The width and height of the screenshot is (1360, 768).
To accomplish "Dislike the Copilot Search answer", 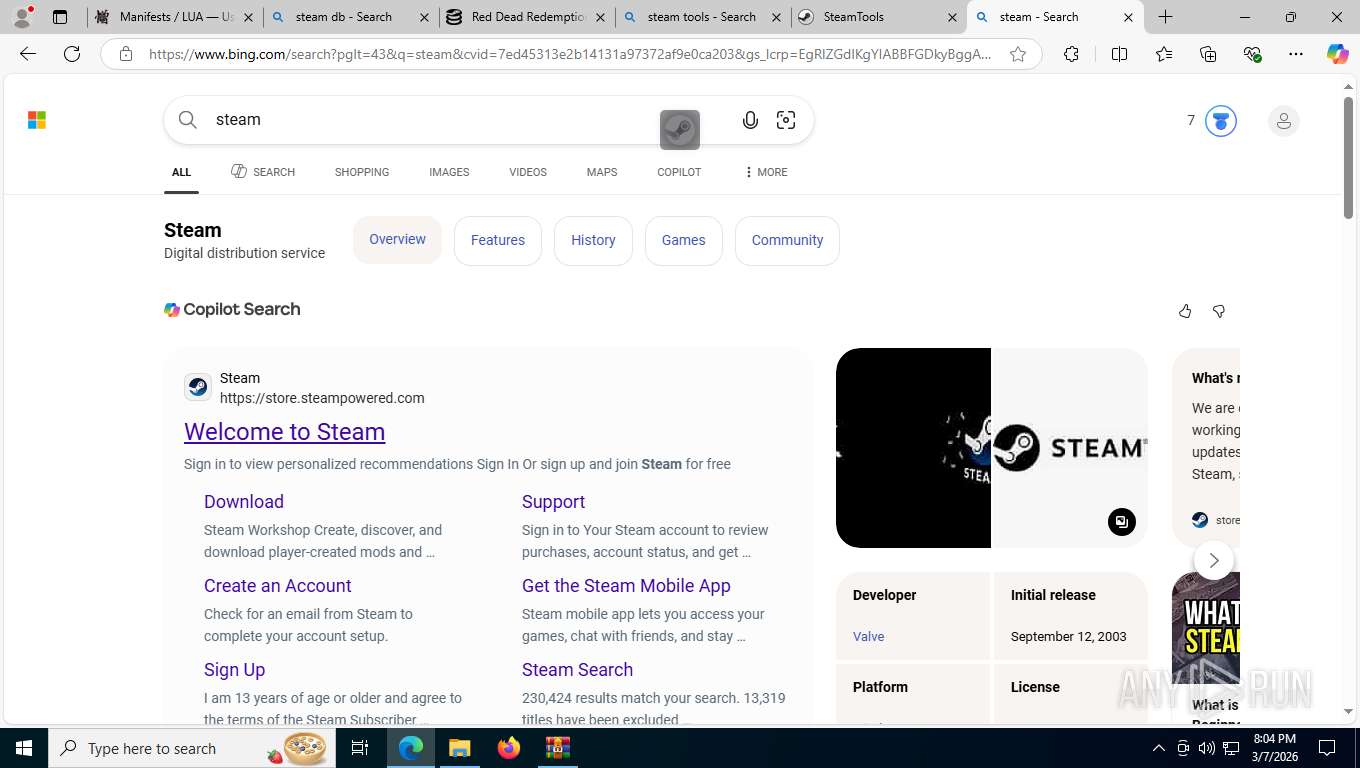I will [1218, 311].
